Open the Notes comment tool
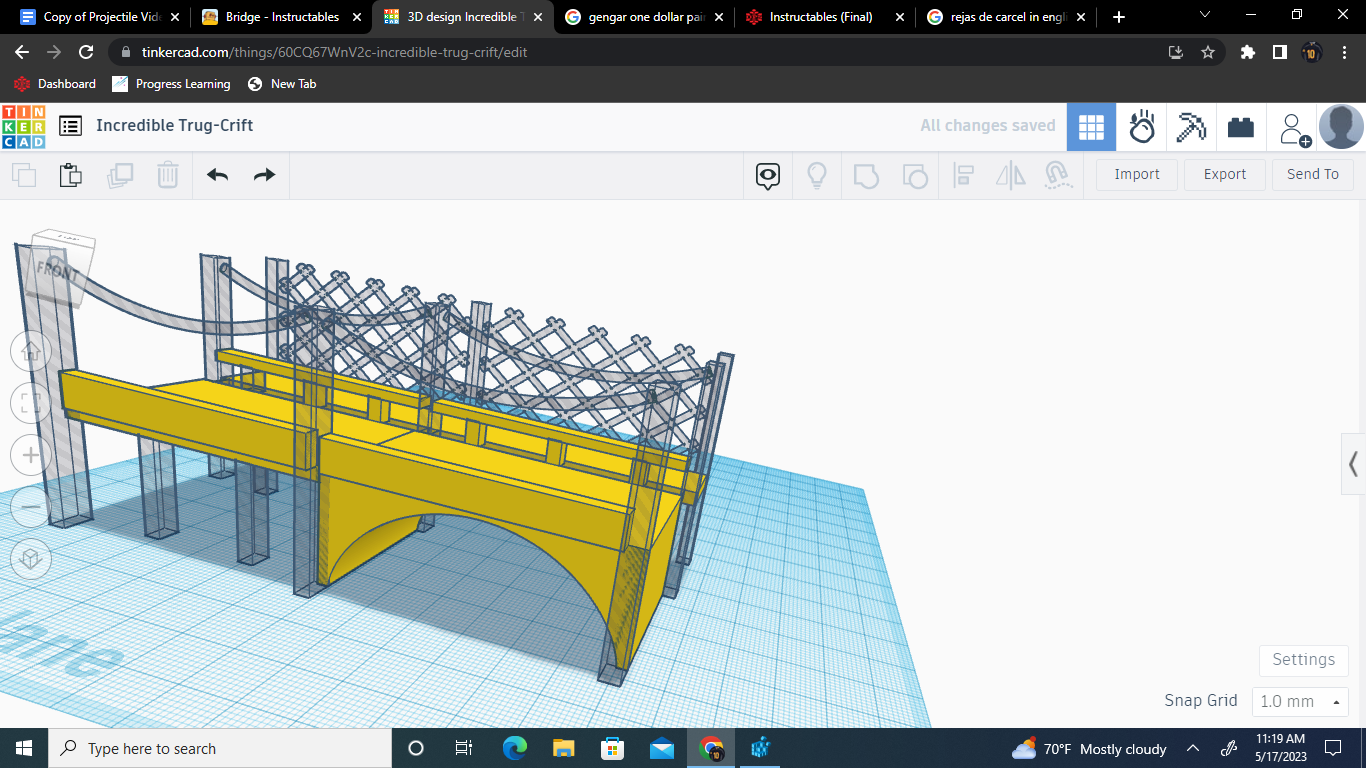The height and width of the screenshot is (768, 1366). tap(766, 174)
